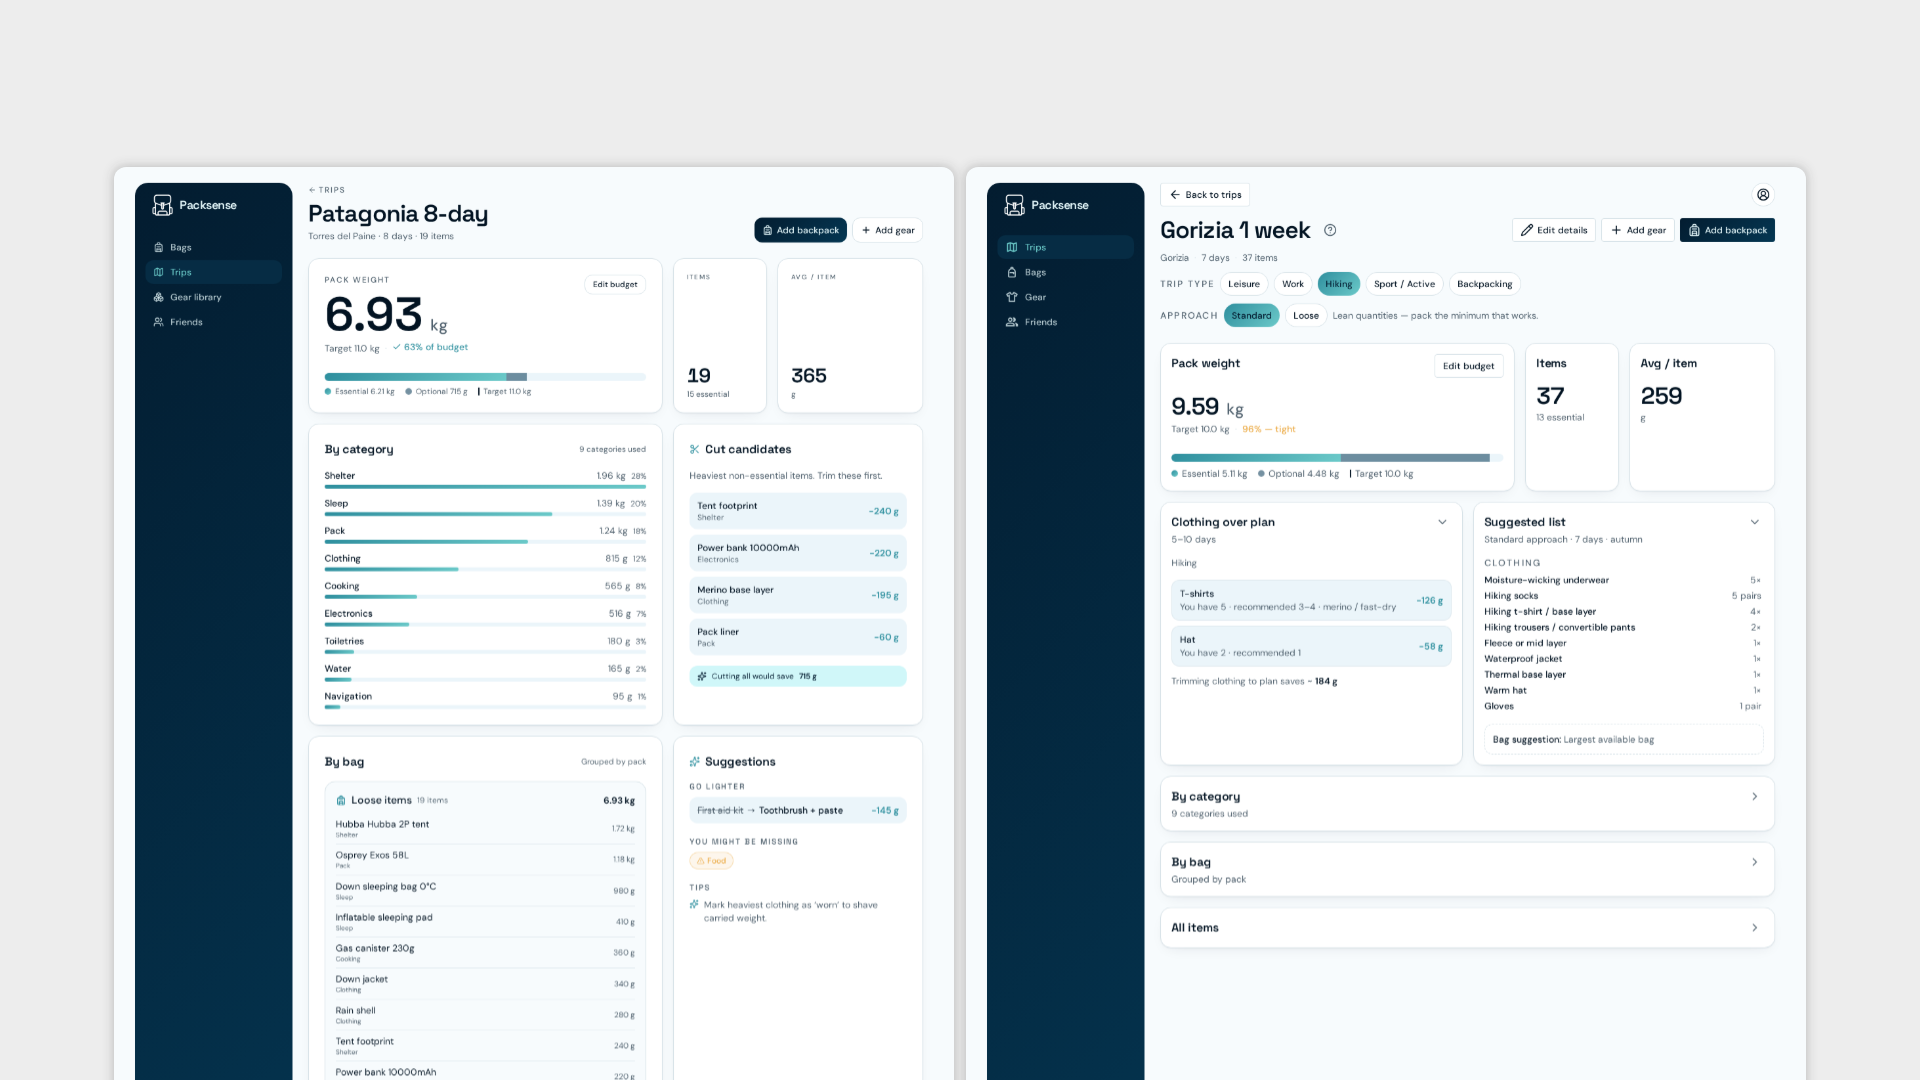Image resolution: width=1920 pixels, height=1080 pixels.
Task: Click the T-shirts clothing recommendation
Action: [1311, 600]
